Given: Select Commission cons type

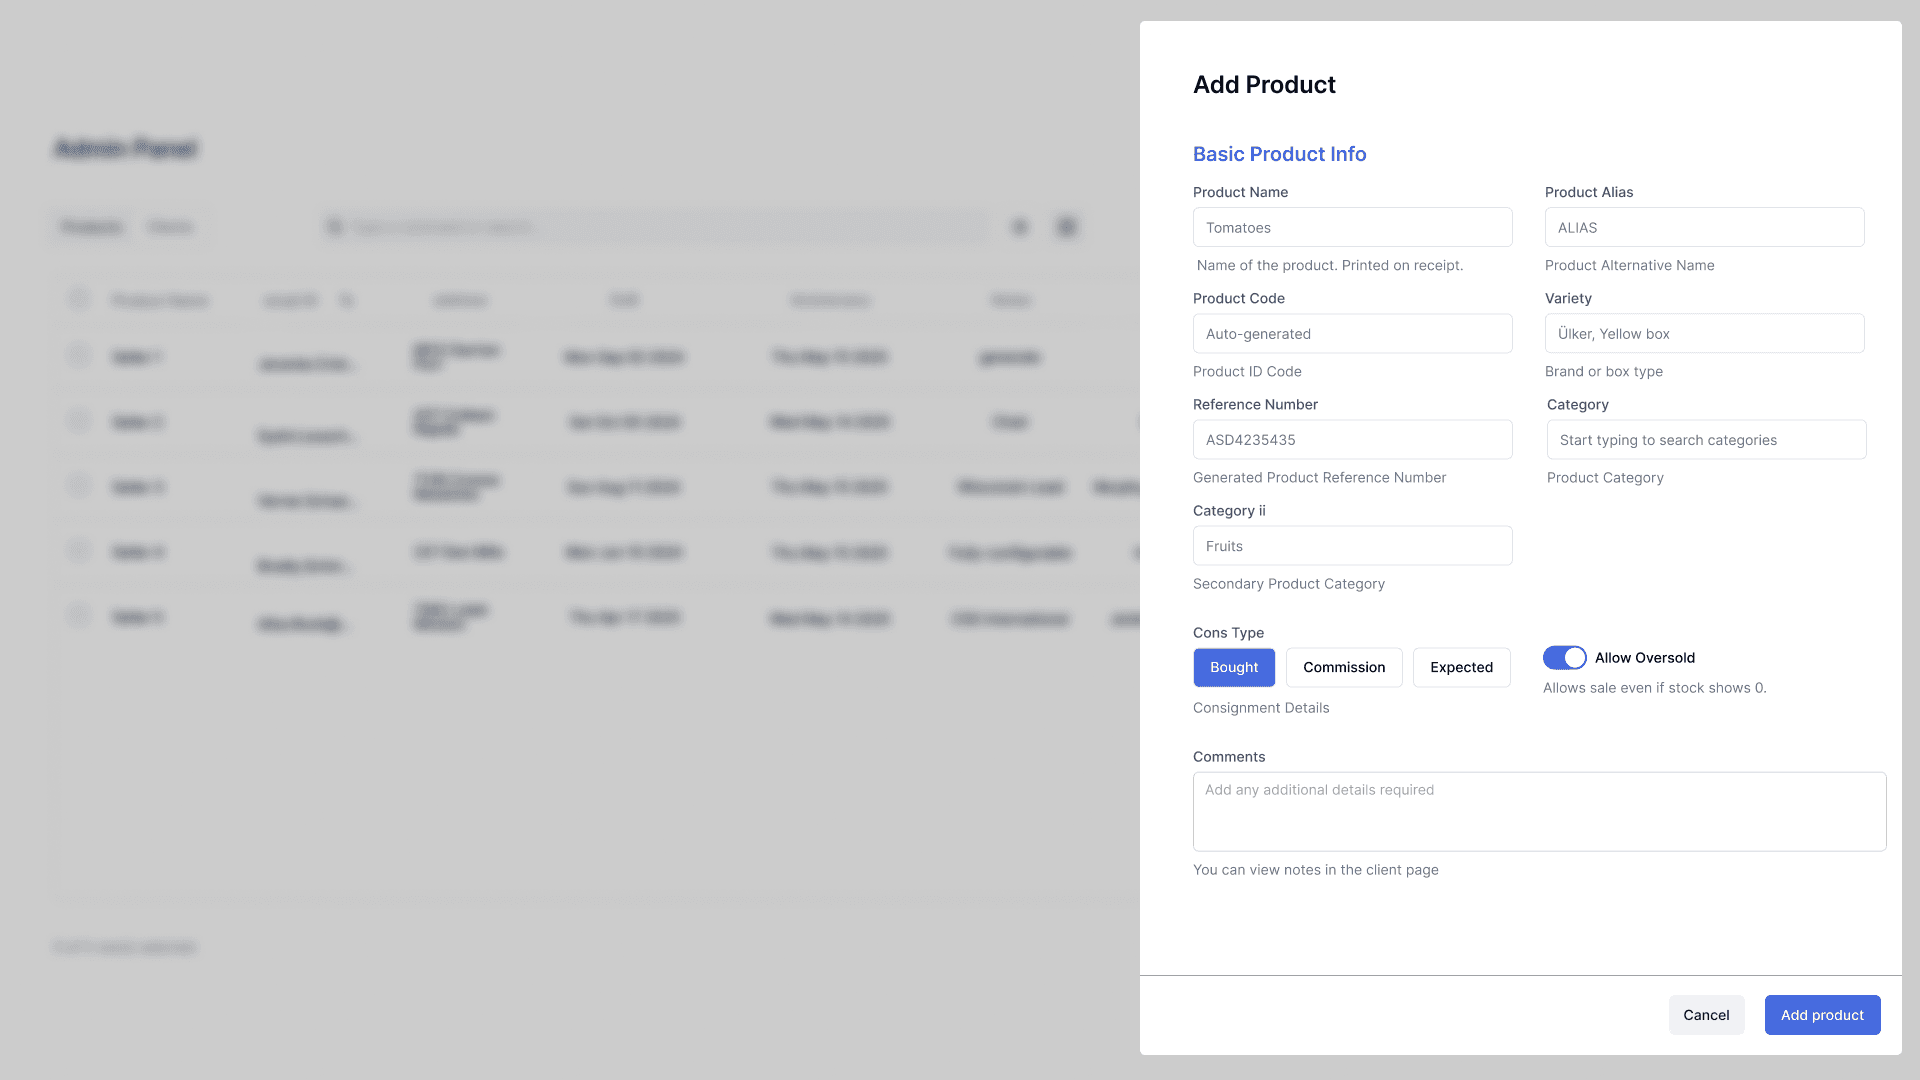Looking at the screenshot, I should click(x=1344, y=667).
